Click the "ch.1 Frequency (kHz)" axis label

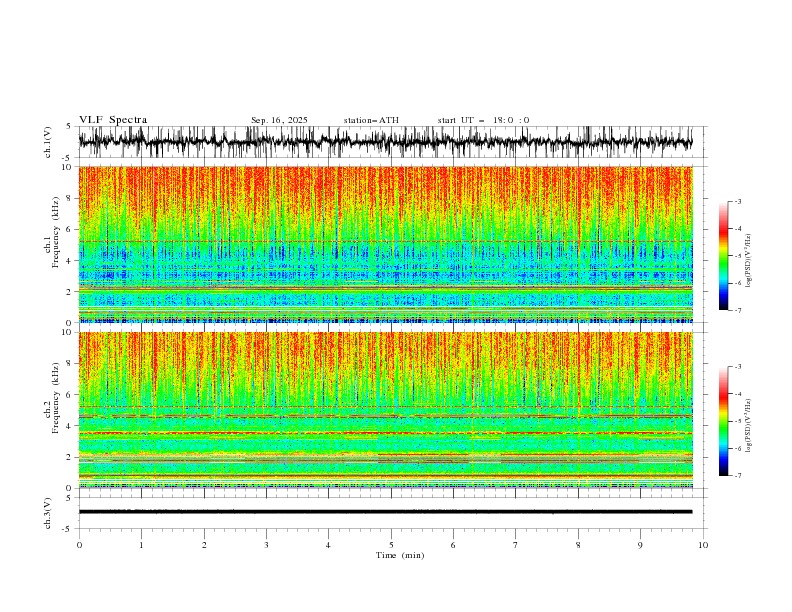tap(52, 231)
